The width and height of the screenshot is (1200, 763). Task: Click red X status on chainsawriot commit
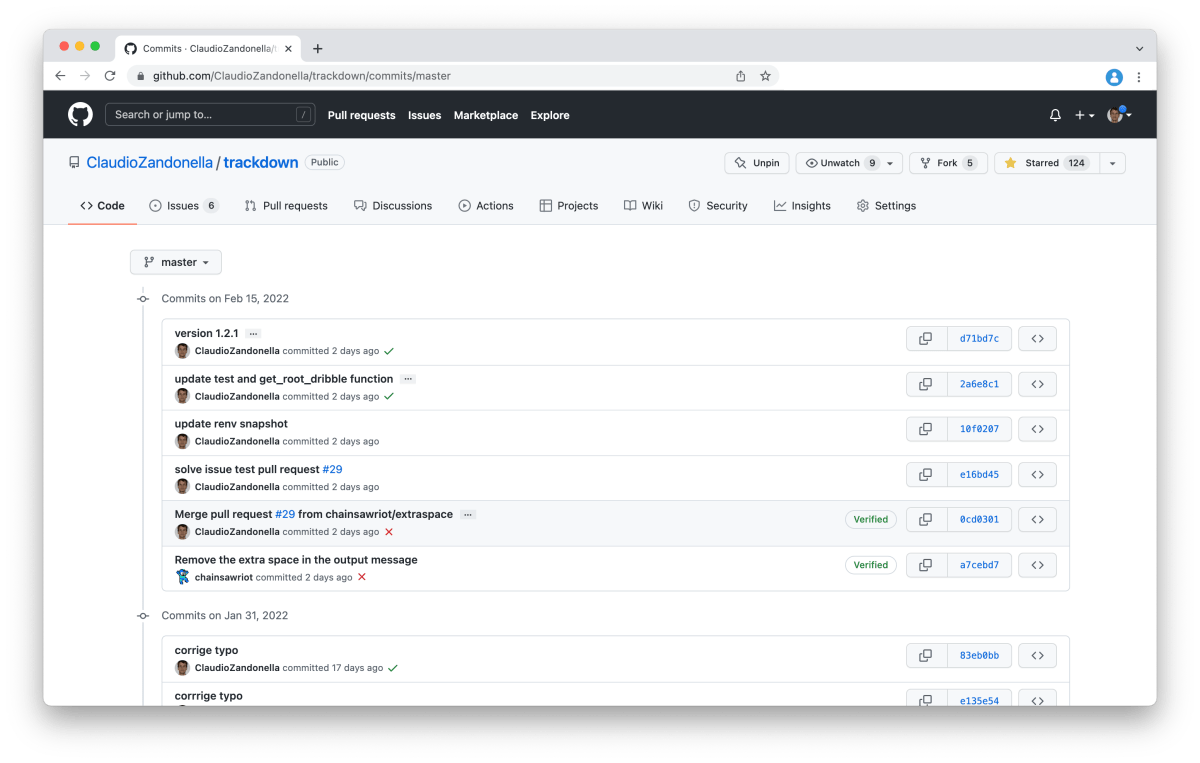[x=362, y=577]
